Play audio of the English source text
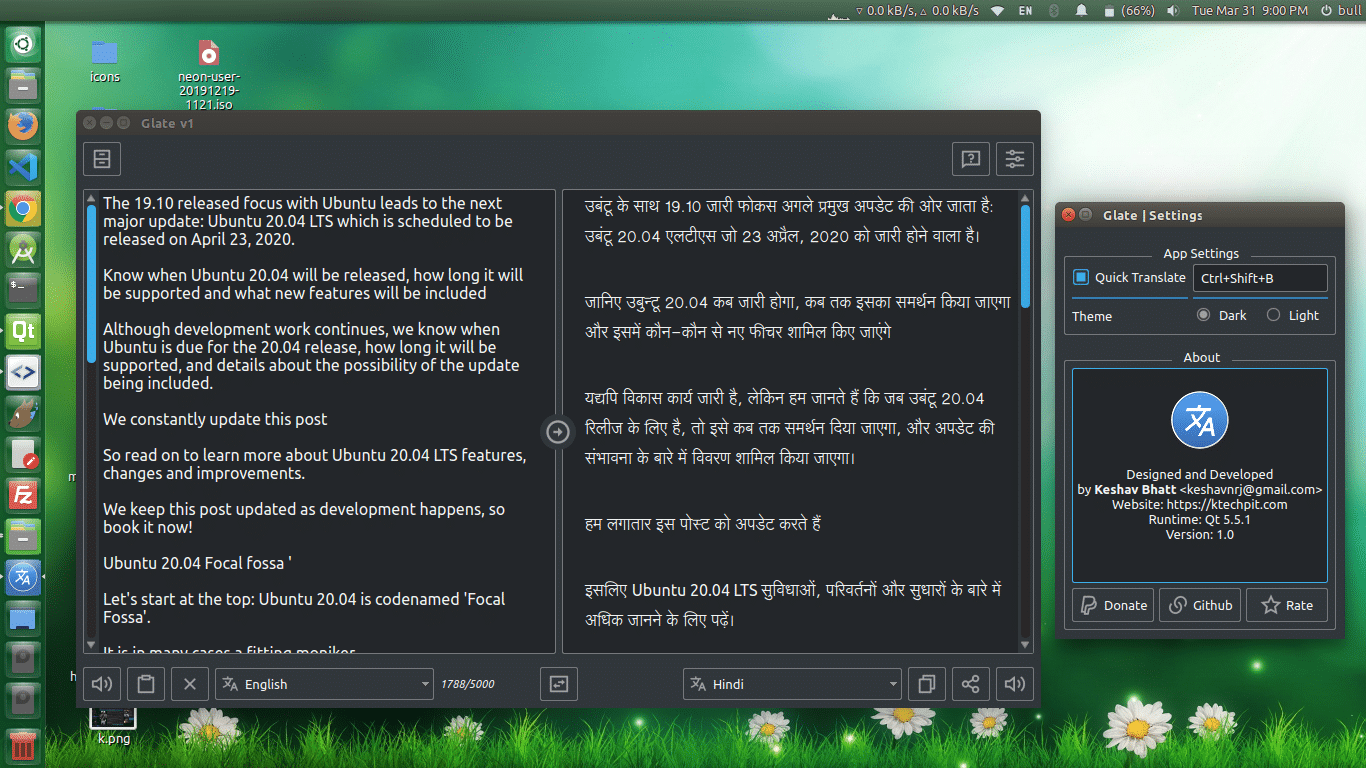The height and width of the screenshot is (768, 1366). (101, 684)
